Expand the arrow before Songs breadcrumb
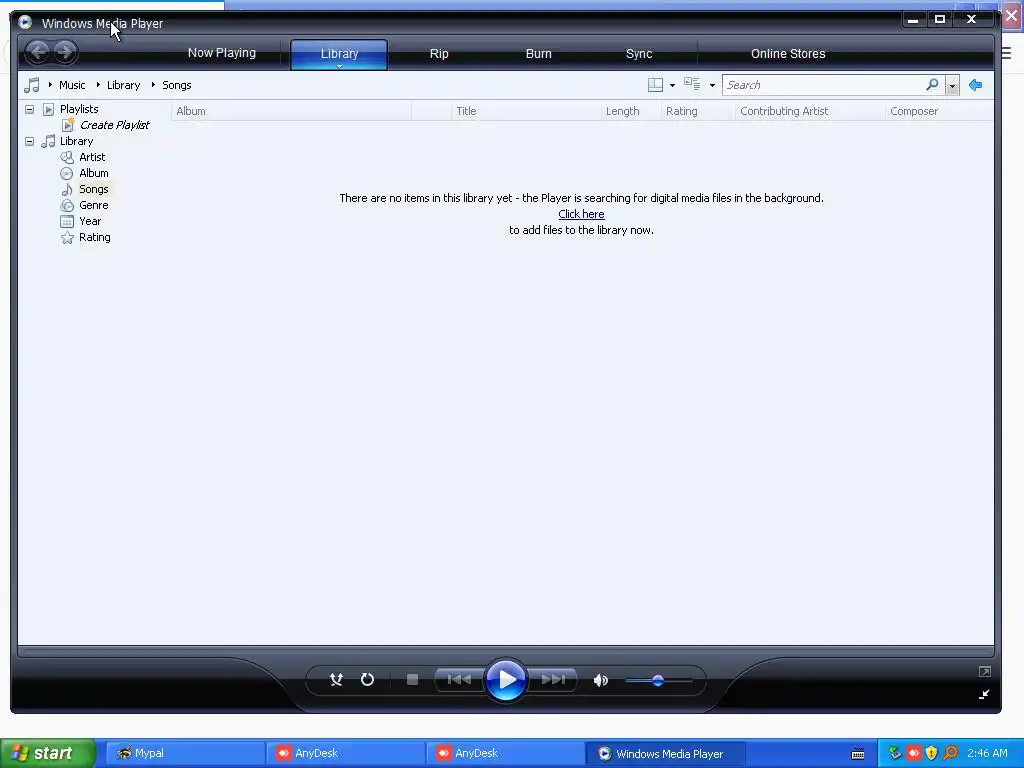Viewport: 1024px width, 768px height. tap(153, 85)
